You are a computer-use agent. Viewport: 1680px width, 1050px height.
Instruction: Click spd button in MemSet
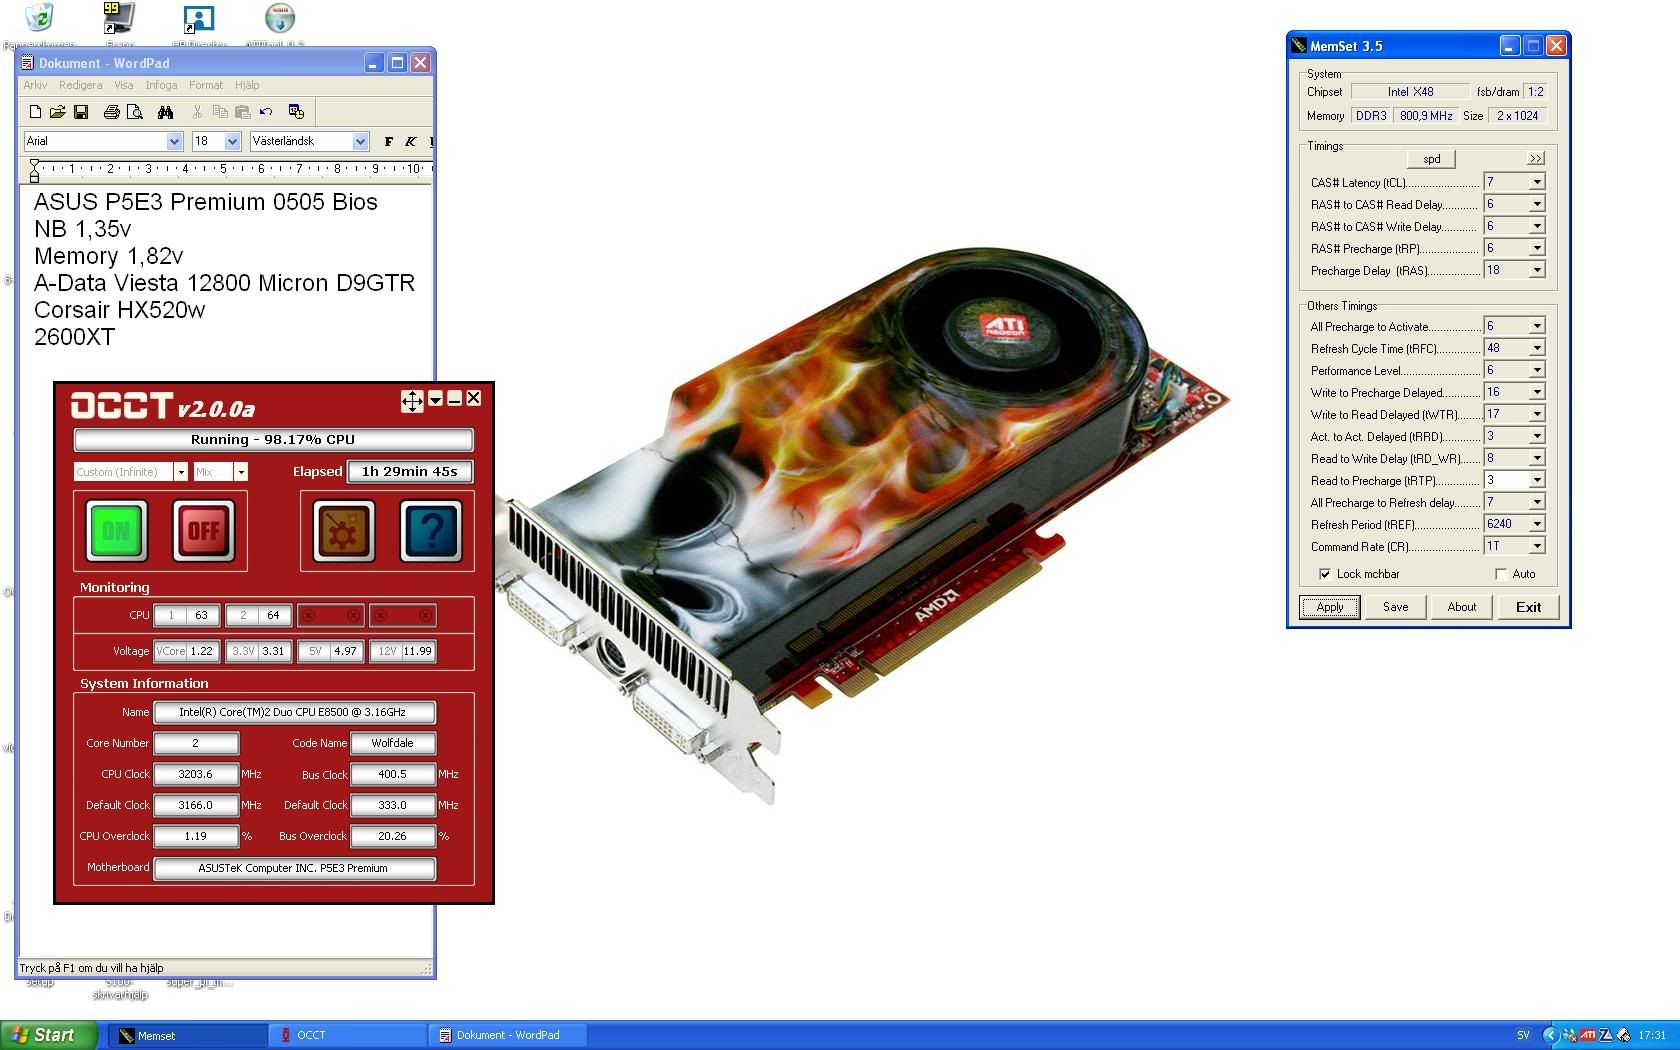tap(1432, 159)
